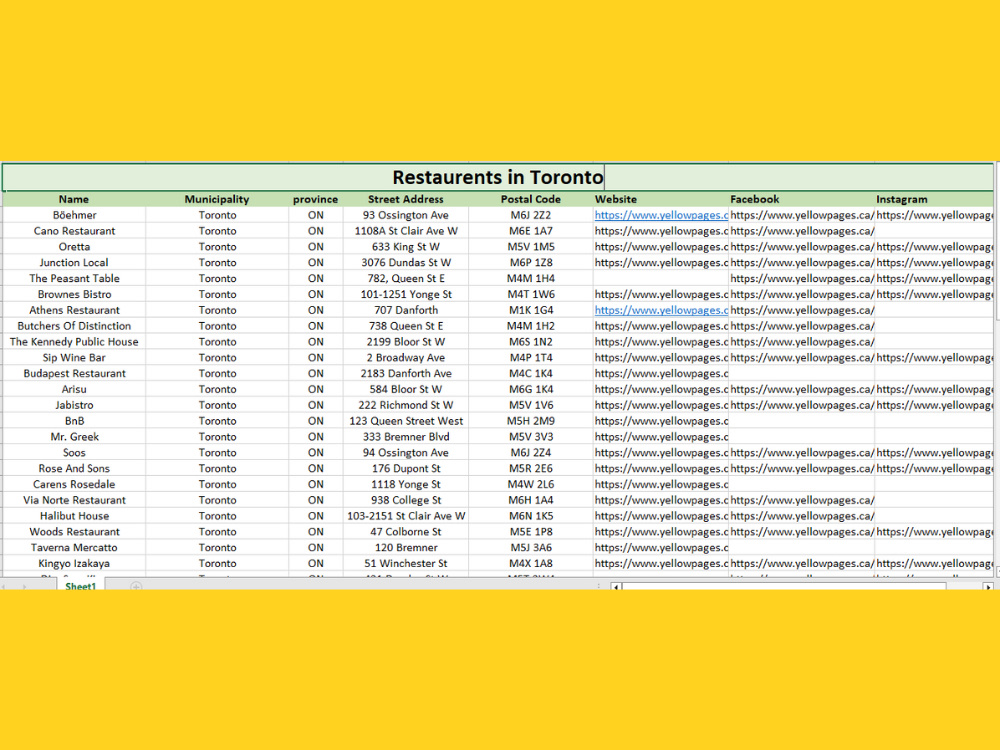Select the Via Norte Restaurant cell
This screenshot has height=750, width=1000.
click(x=74, y=500)
